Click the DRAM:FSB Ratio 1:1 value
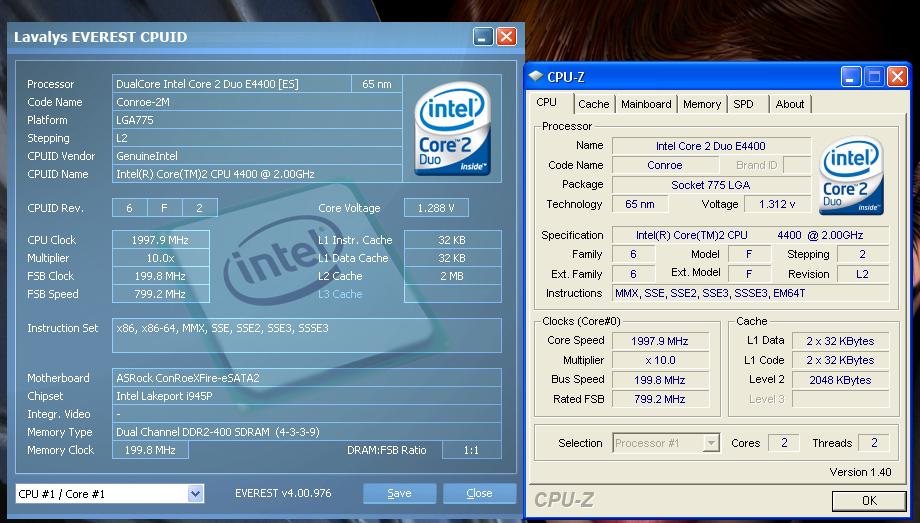The image size is (920, 523). point(471,450)
